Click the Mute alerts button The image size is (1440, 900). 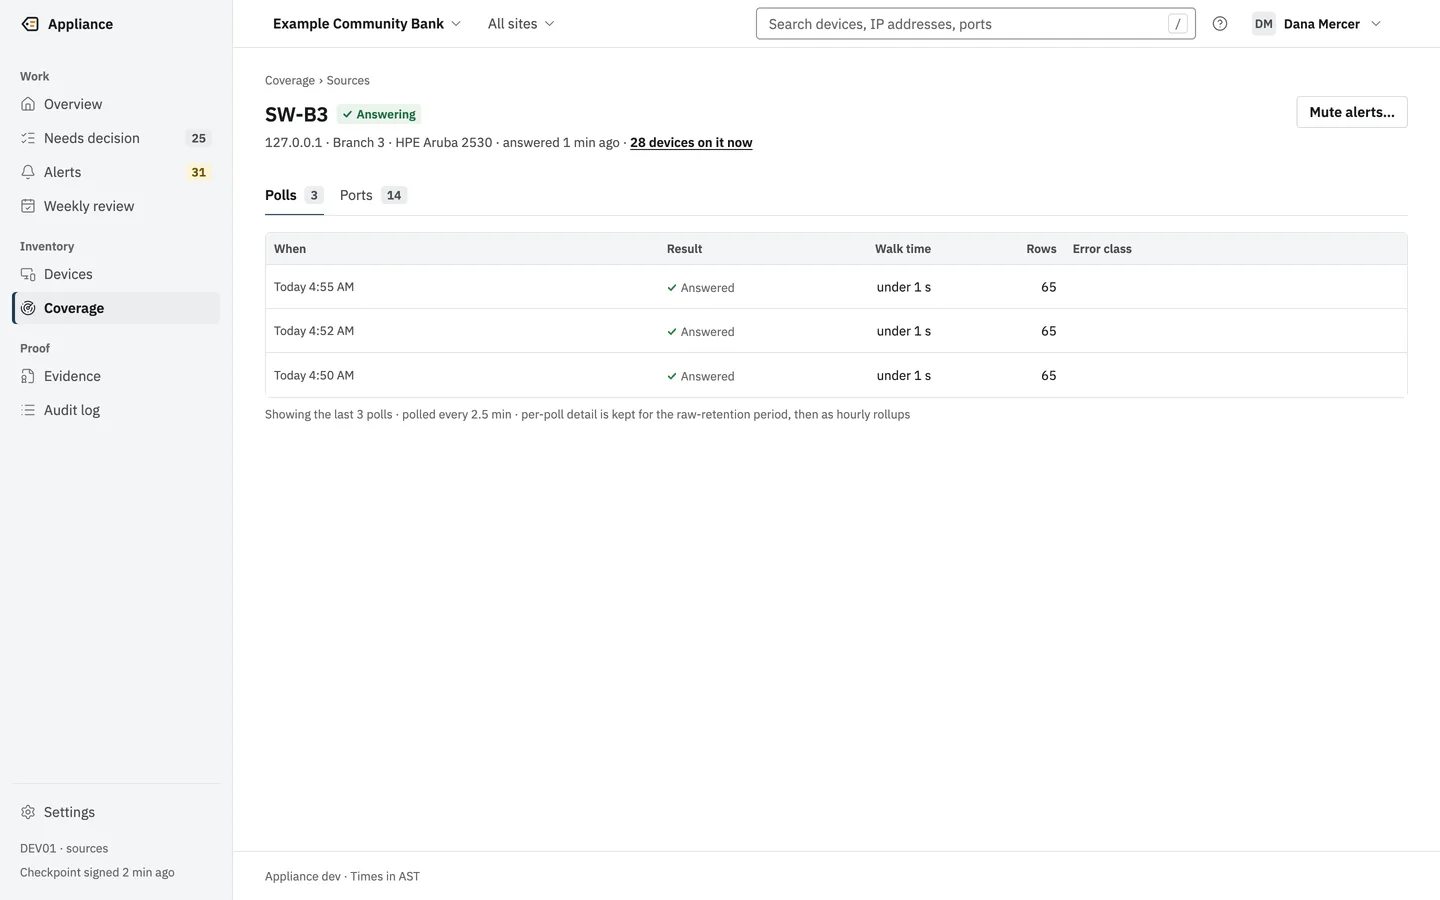click(1352, 112)
